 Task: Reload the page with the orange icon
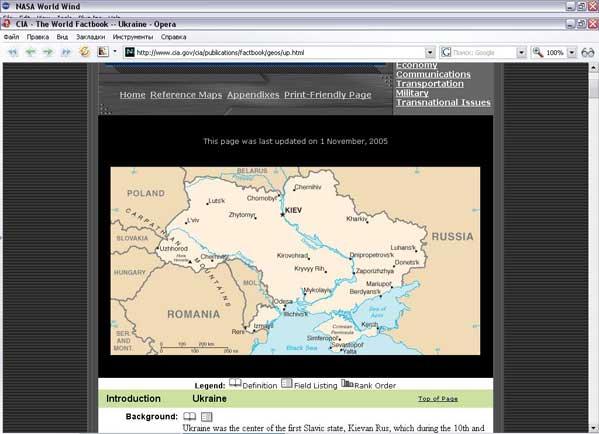click(x=85, y=52)
